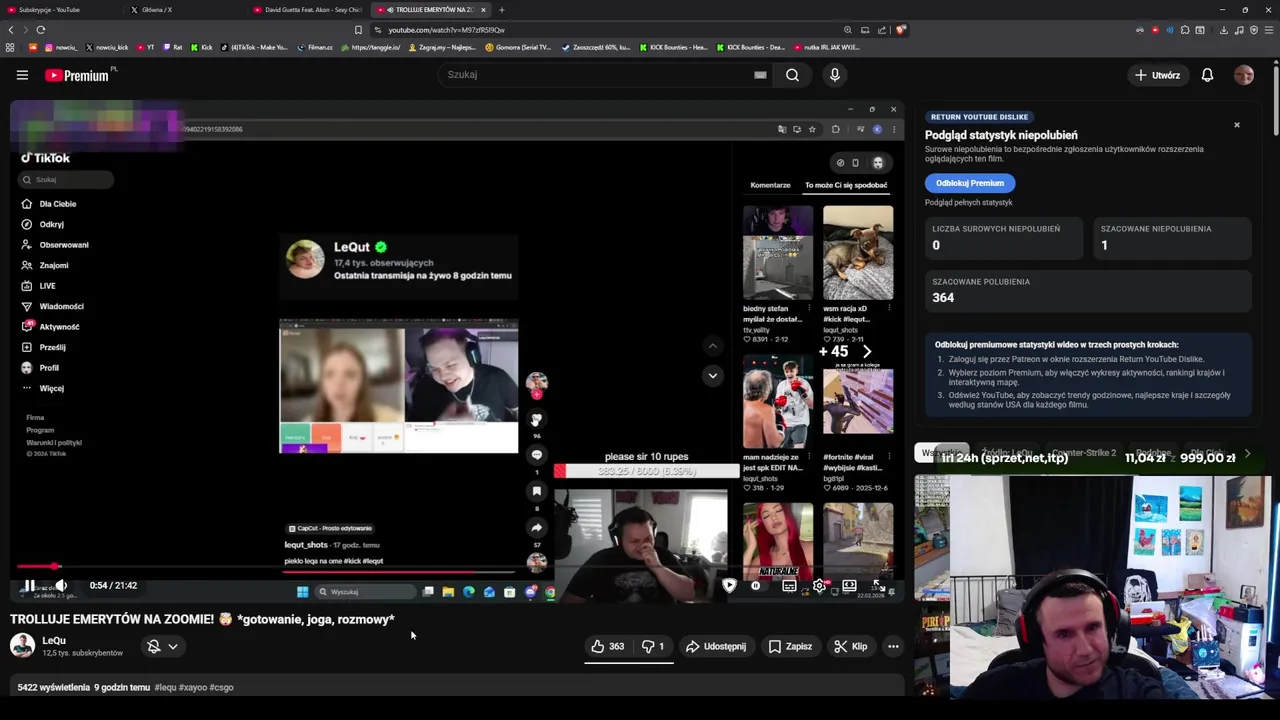The height and width of the screenshot is (720, 1280).
Task: Open the apps grid at bookmarks bar start
Action: click(10, 47)
